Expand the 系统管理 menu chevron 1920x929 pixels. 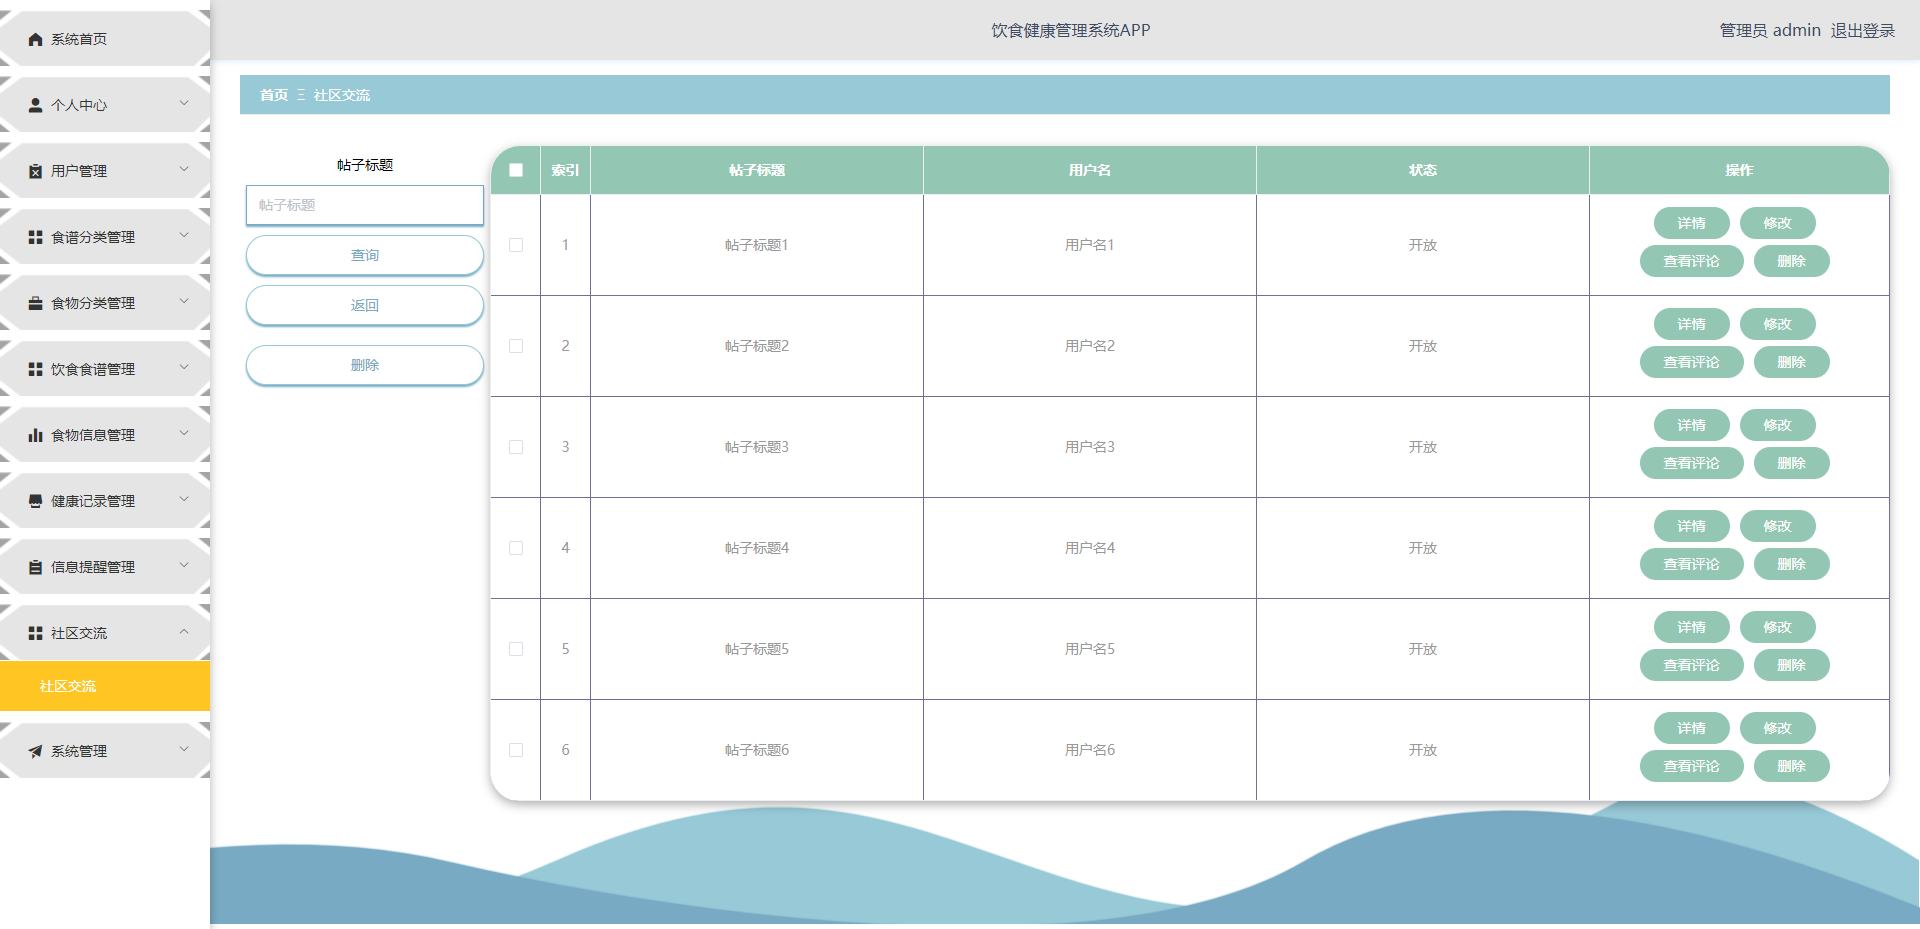(x=184, y=749)
